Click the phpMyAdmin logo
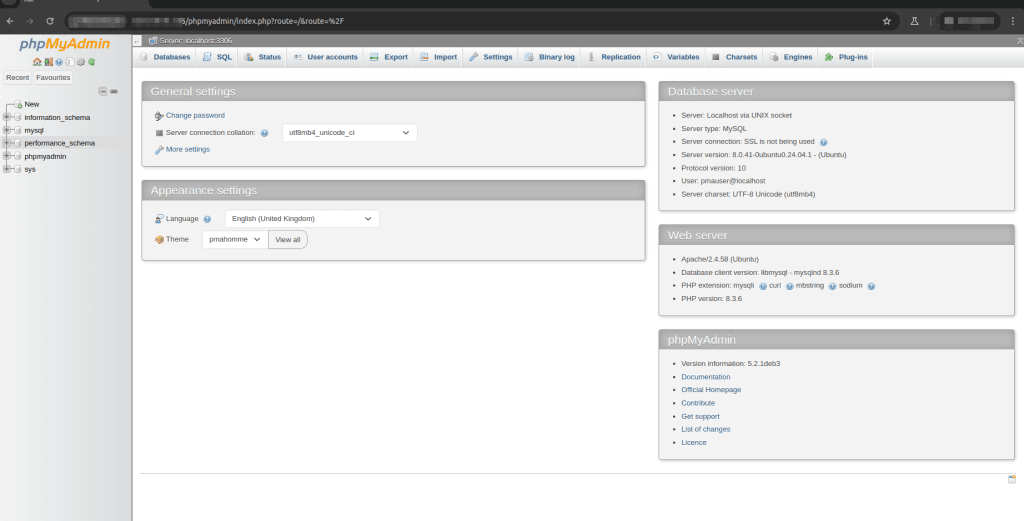Image resolution: width=1024 pixels, height=521 pixels. (x=65, y=44)
